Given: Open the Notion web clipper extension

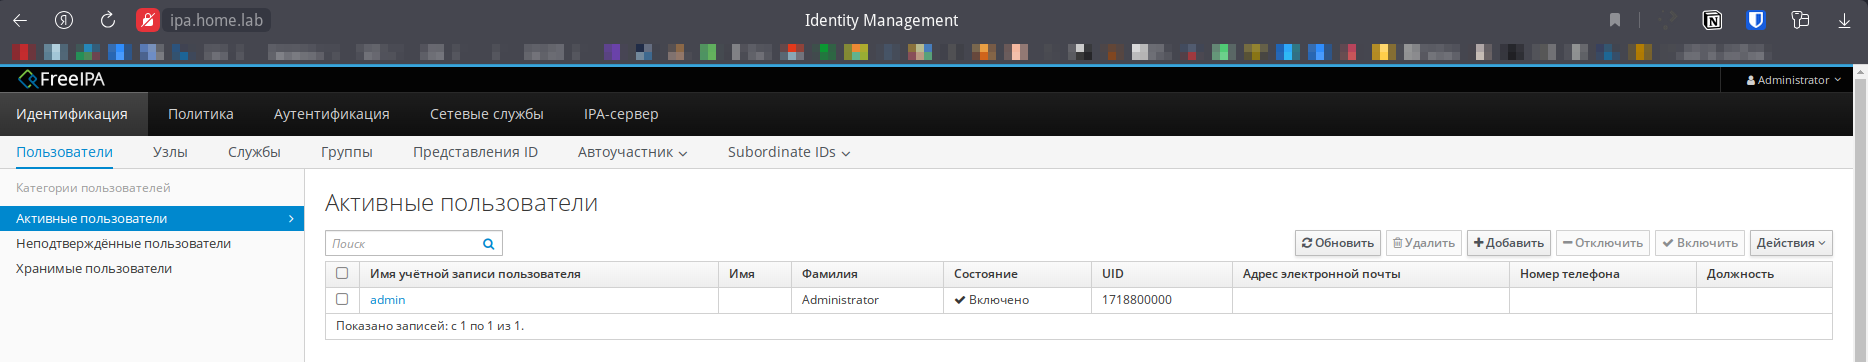Looking at the screenshot, I should [x=1712, y=20].
